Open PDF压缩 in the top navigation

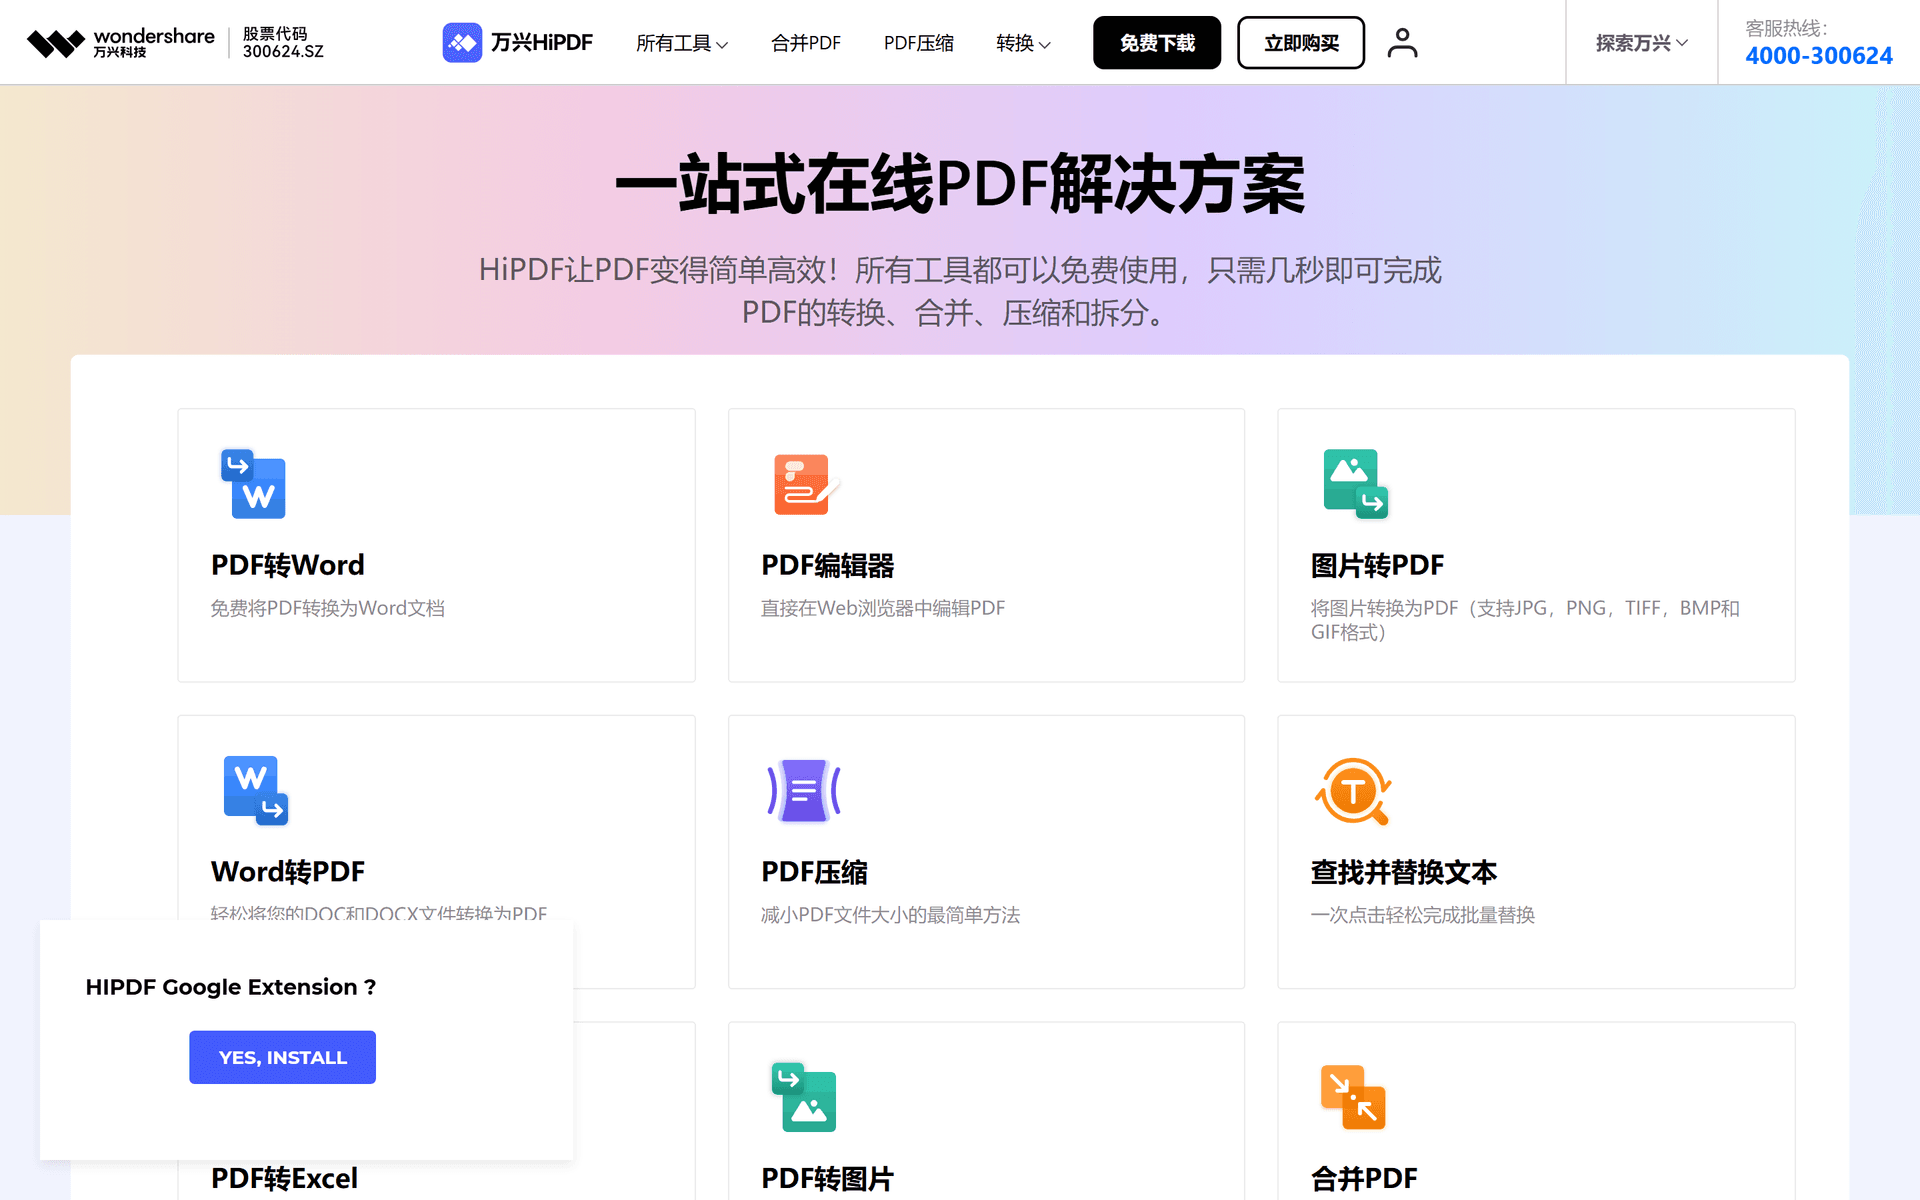[x=919, y=43]
